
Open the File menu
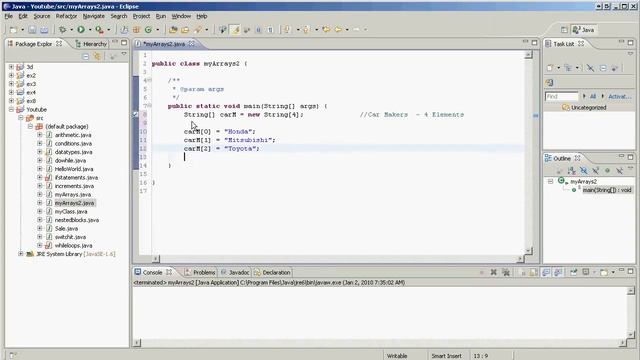(9, 16)
